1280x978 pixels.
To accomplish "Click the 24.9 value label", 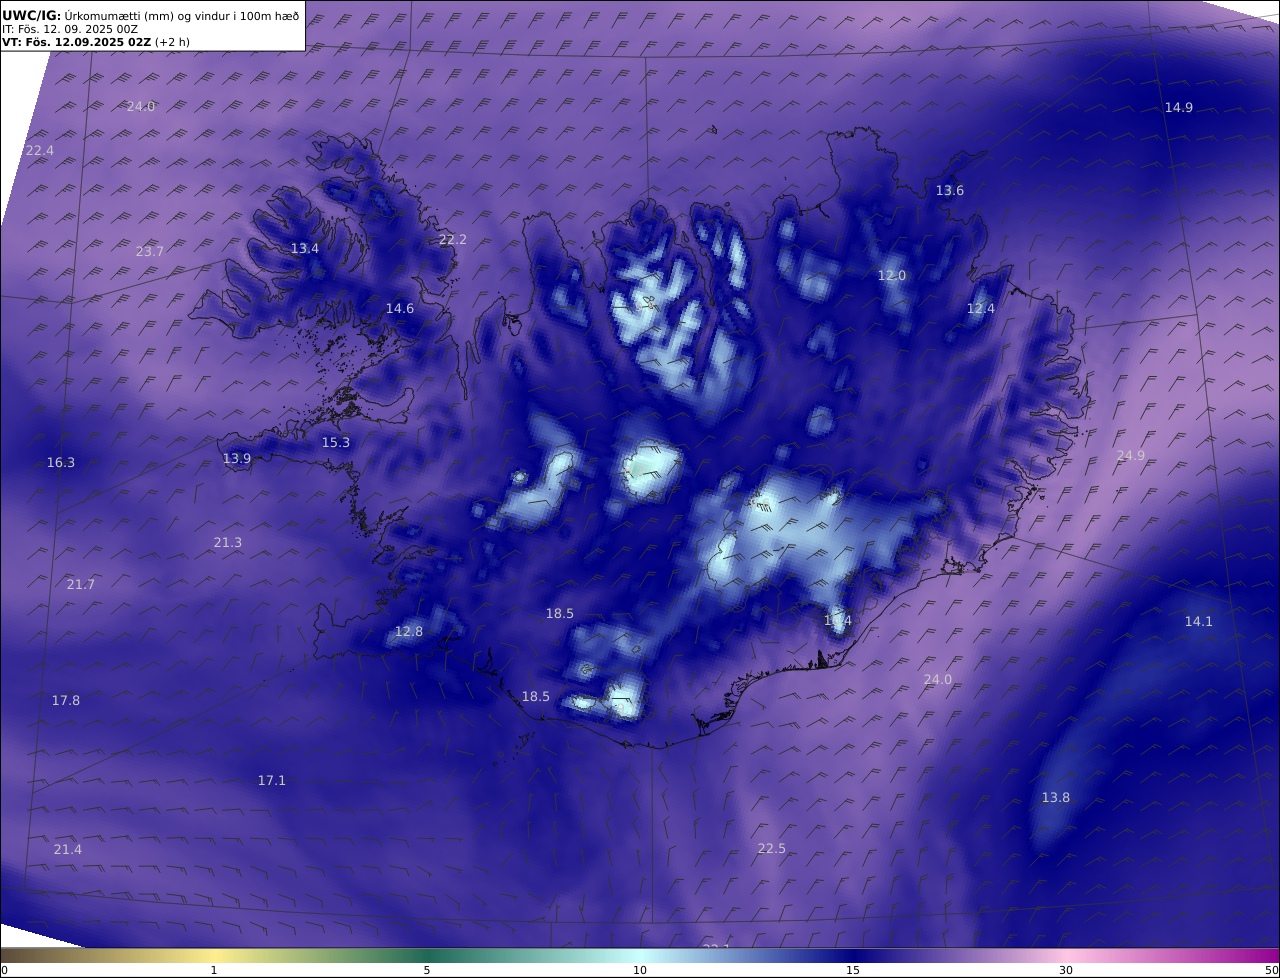I will [x=1131, y=455].
